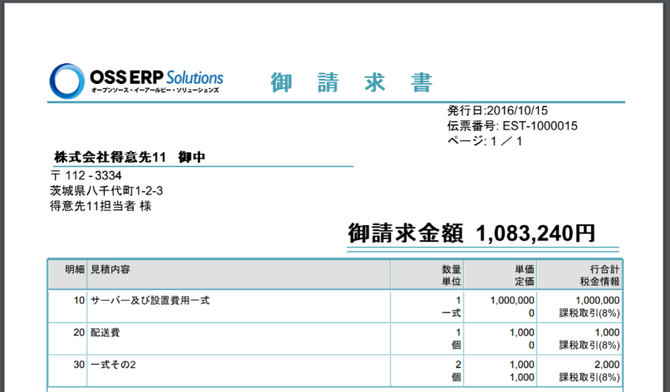The height and width of the screenshot is (392, 670).
Task: Click the quantity 2 in row 30
Action: pos(458,365)
